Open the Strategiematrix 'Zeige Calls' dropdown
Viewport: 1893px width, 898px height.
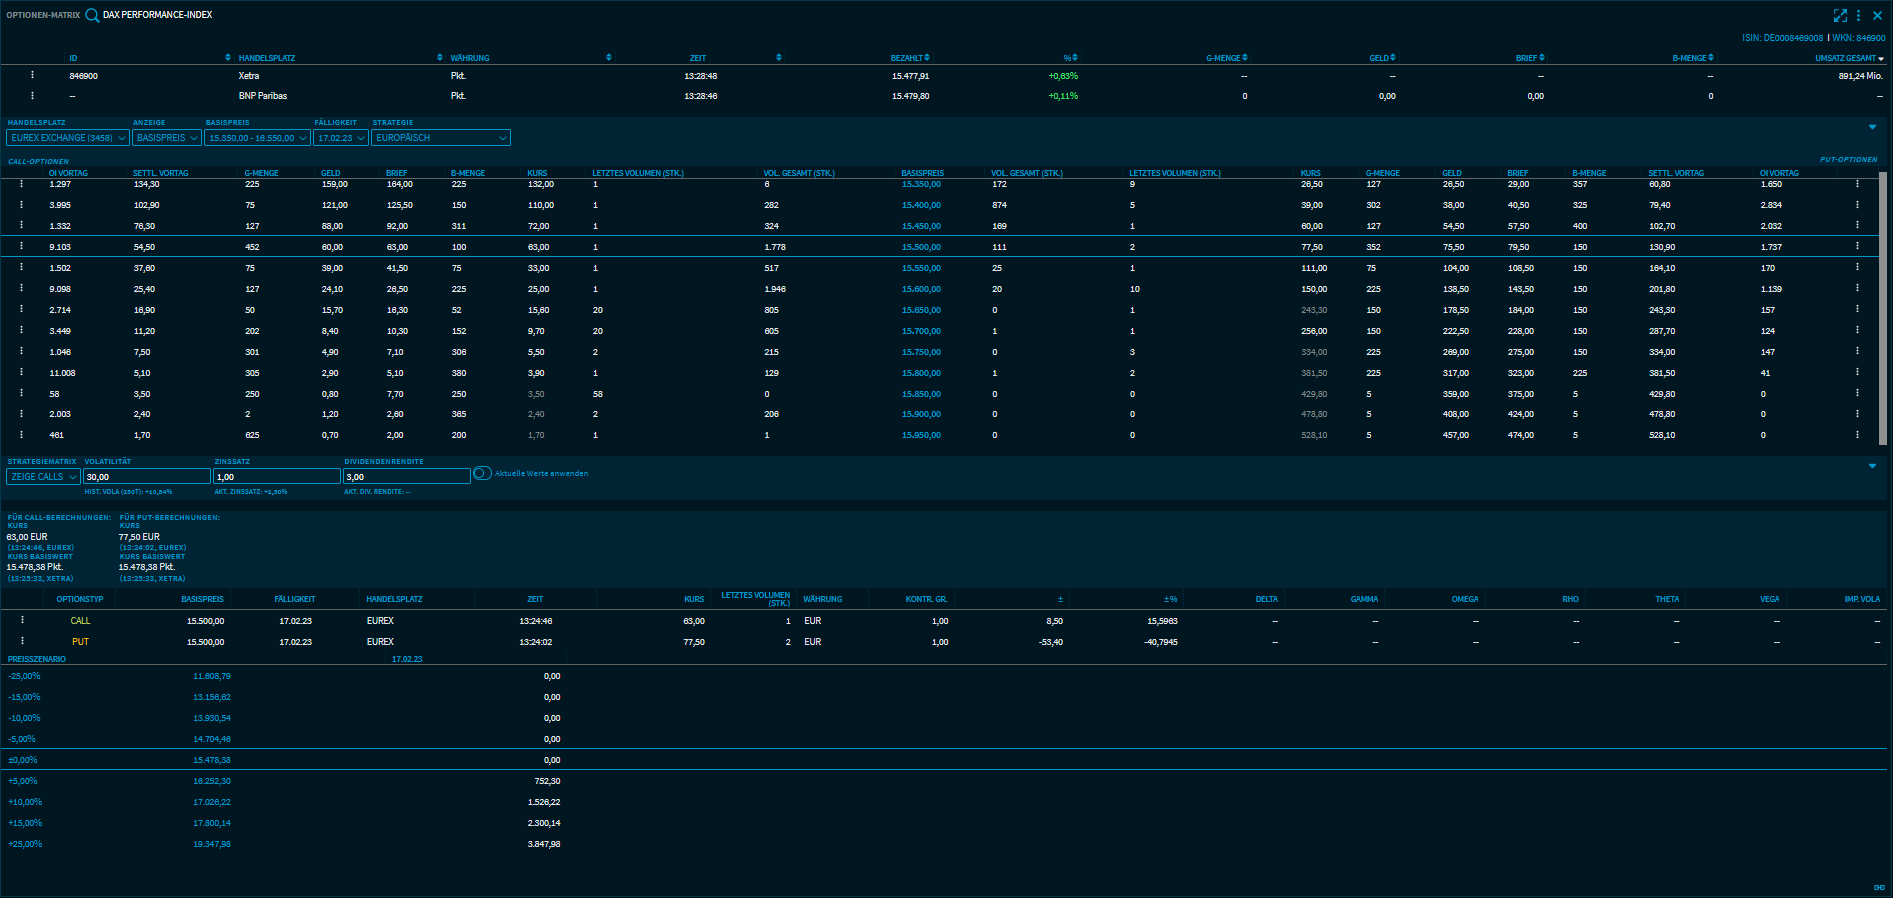tap(43, 477)
